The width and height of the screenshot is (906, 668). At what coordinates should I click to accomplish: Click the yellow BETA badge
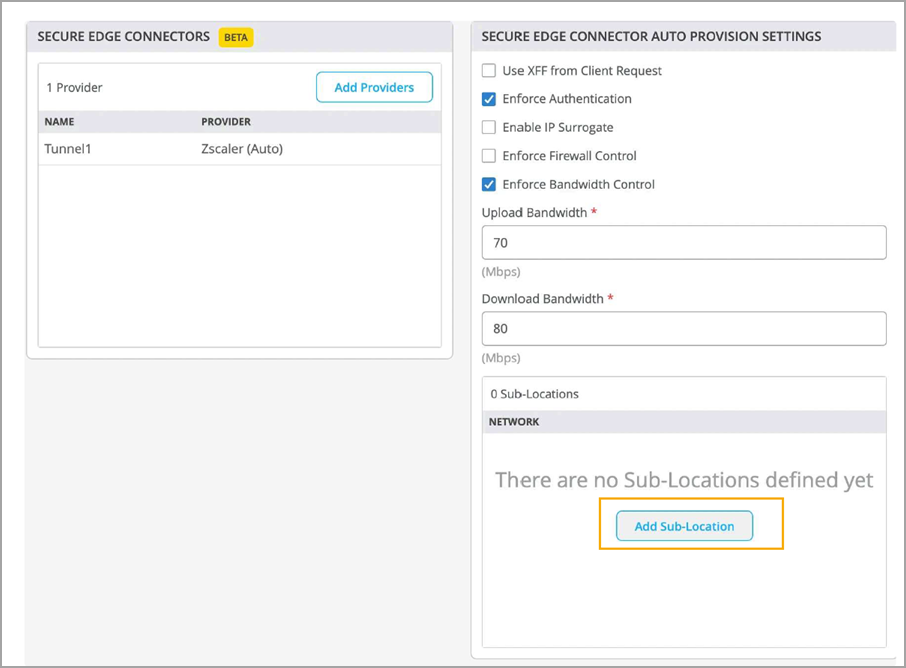click(x=237, y=37)
